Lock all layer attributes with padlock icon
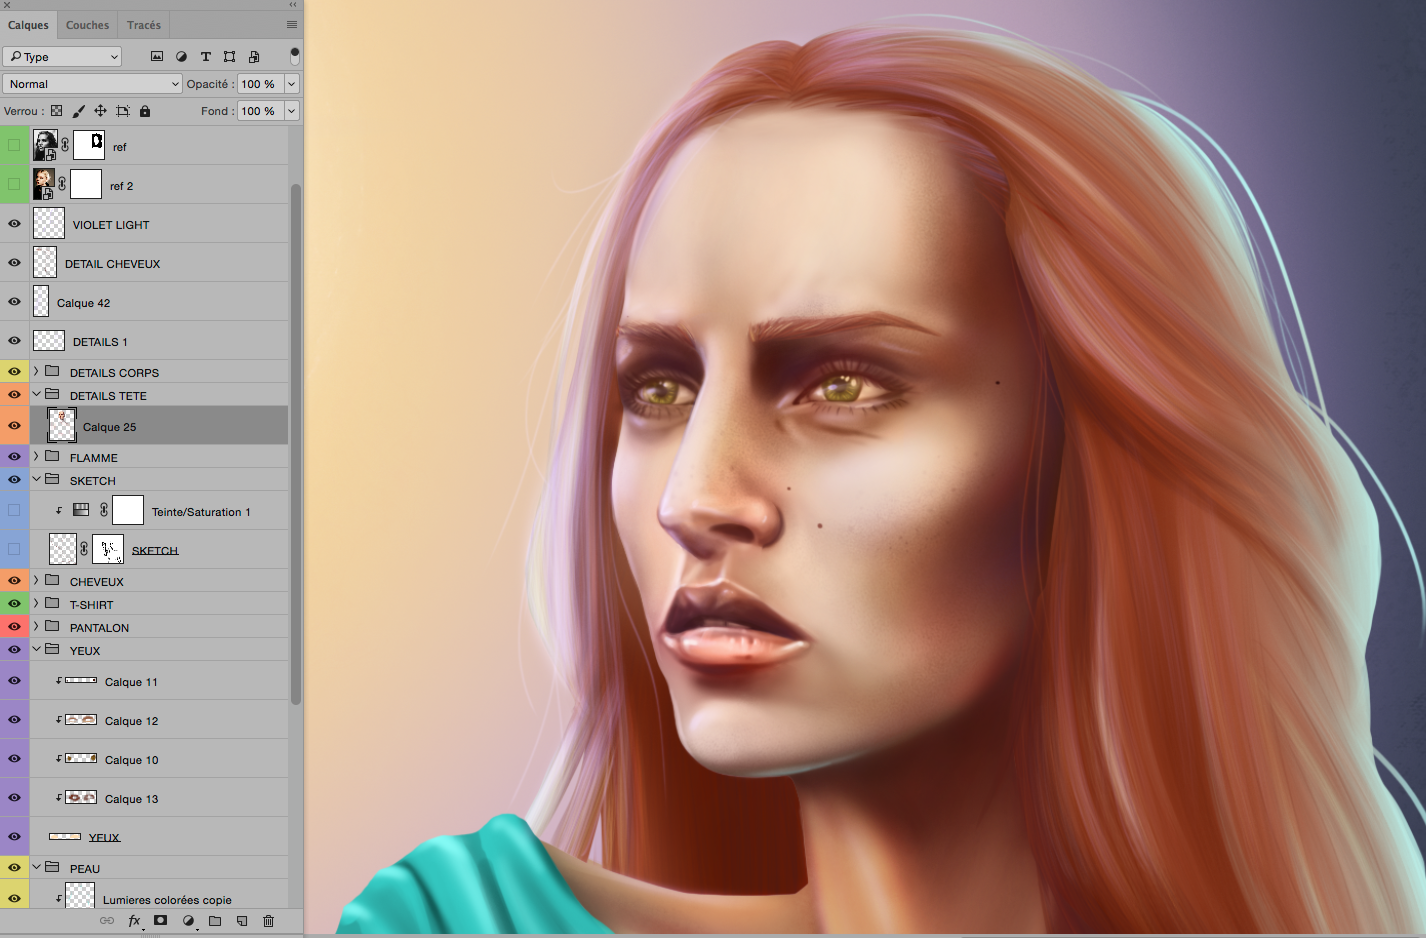The height and width of the screenshot is (938, 1426). pyautogui.click(x=145, y=111)
